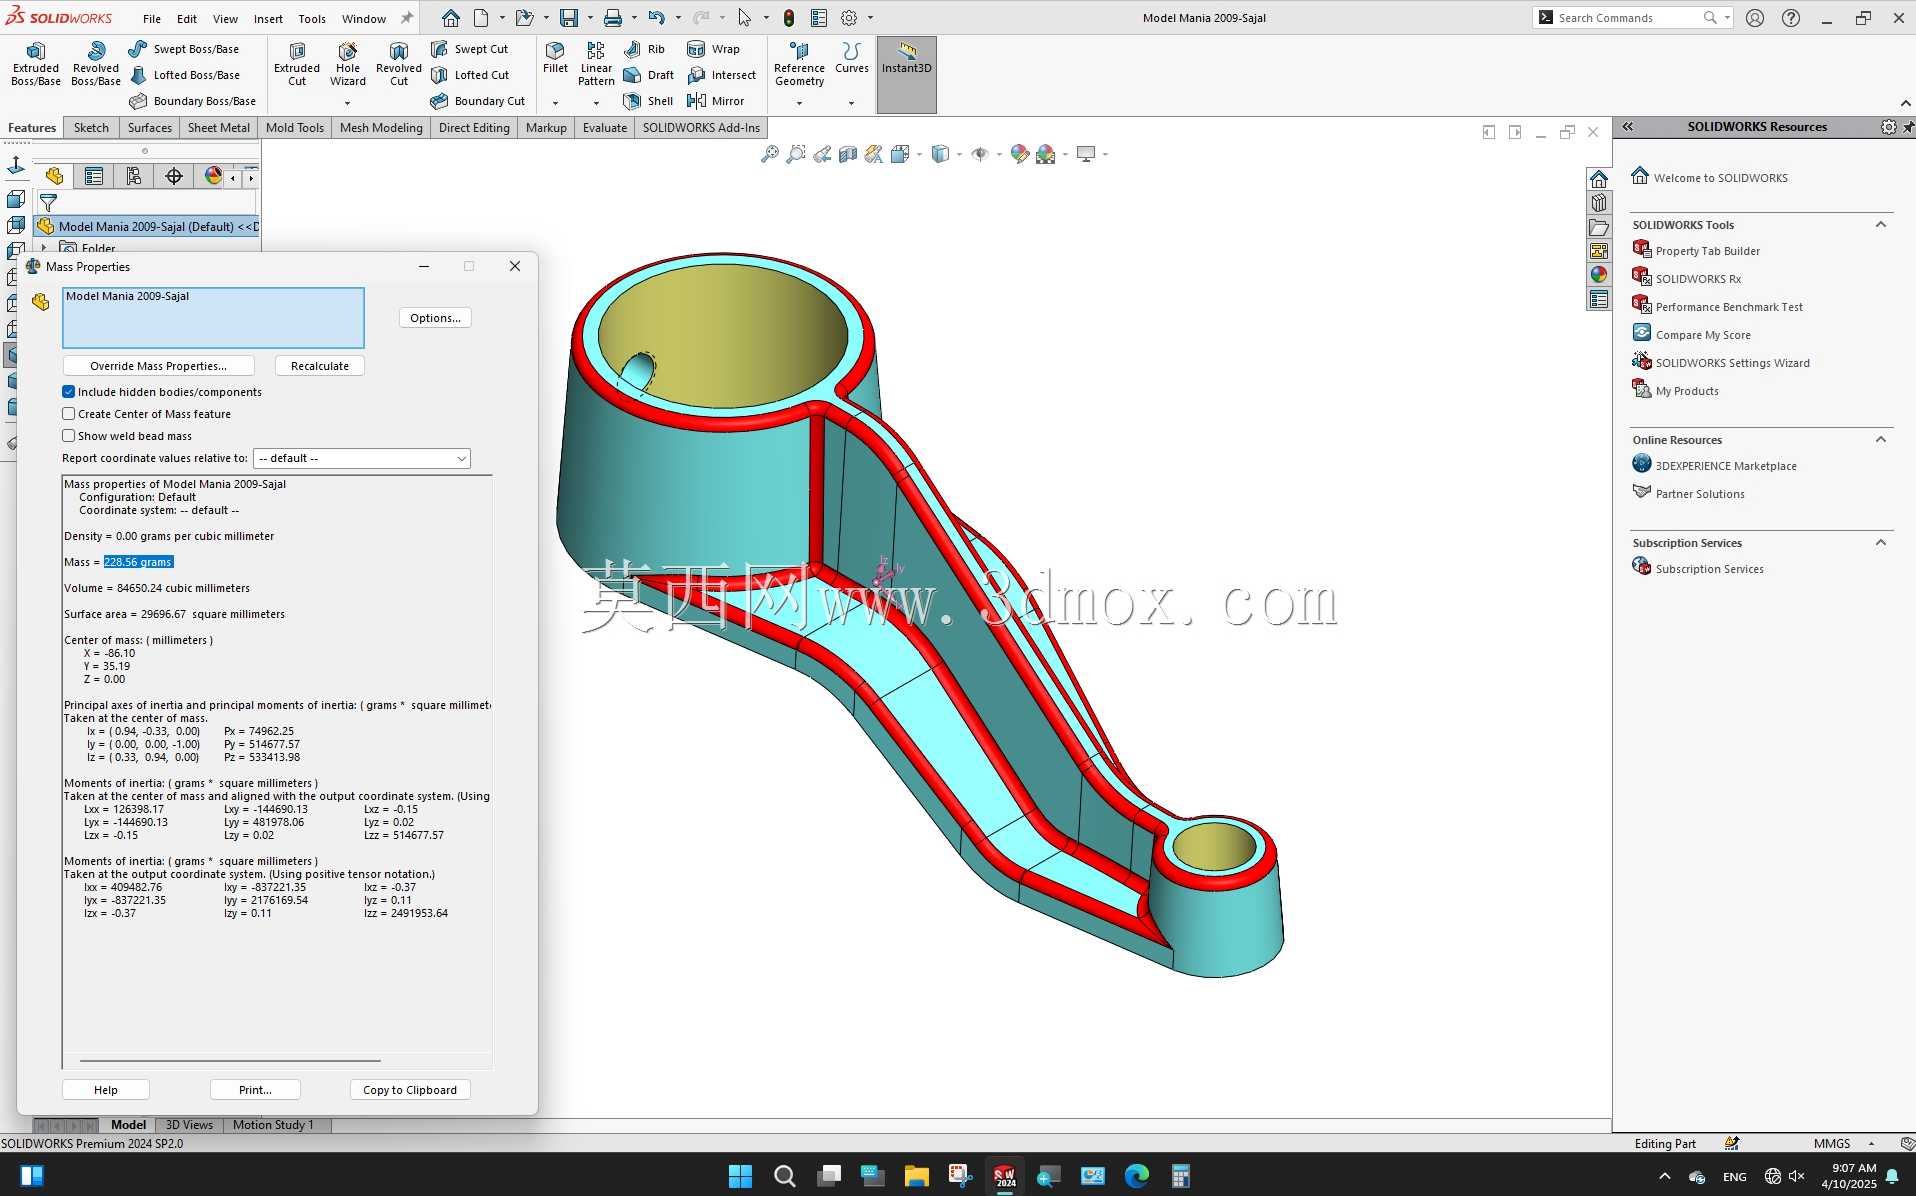Open the Hole Wizard
The width and height of the screenshot is (1916, 1196).
tap(348, 65)
